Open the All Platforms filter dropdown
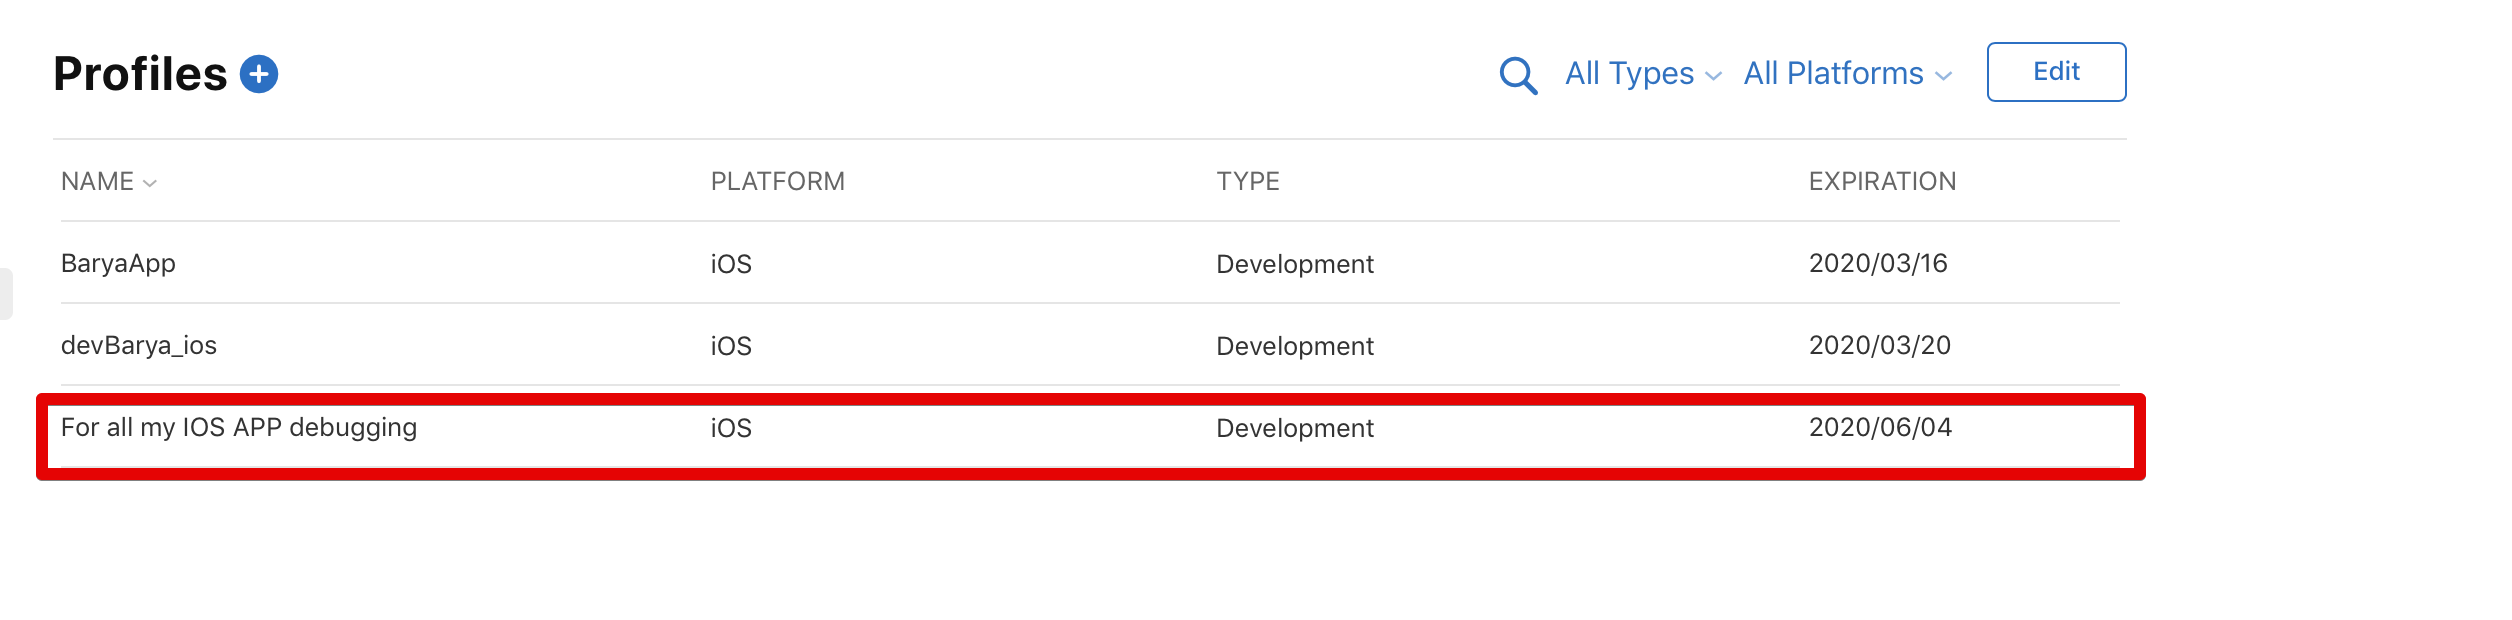The width and height of the screenshot is (2512, 620). click(x=1848, y=74)
